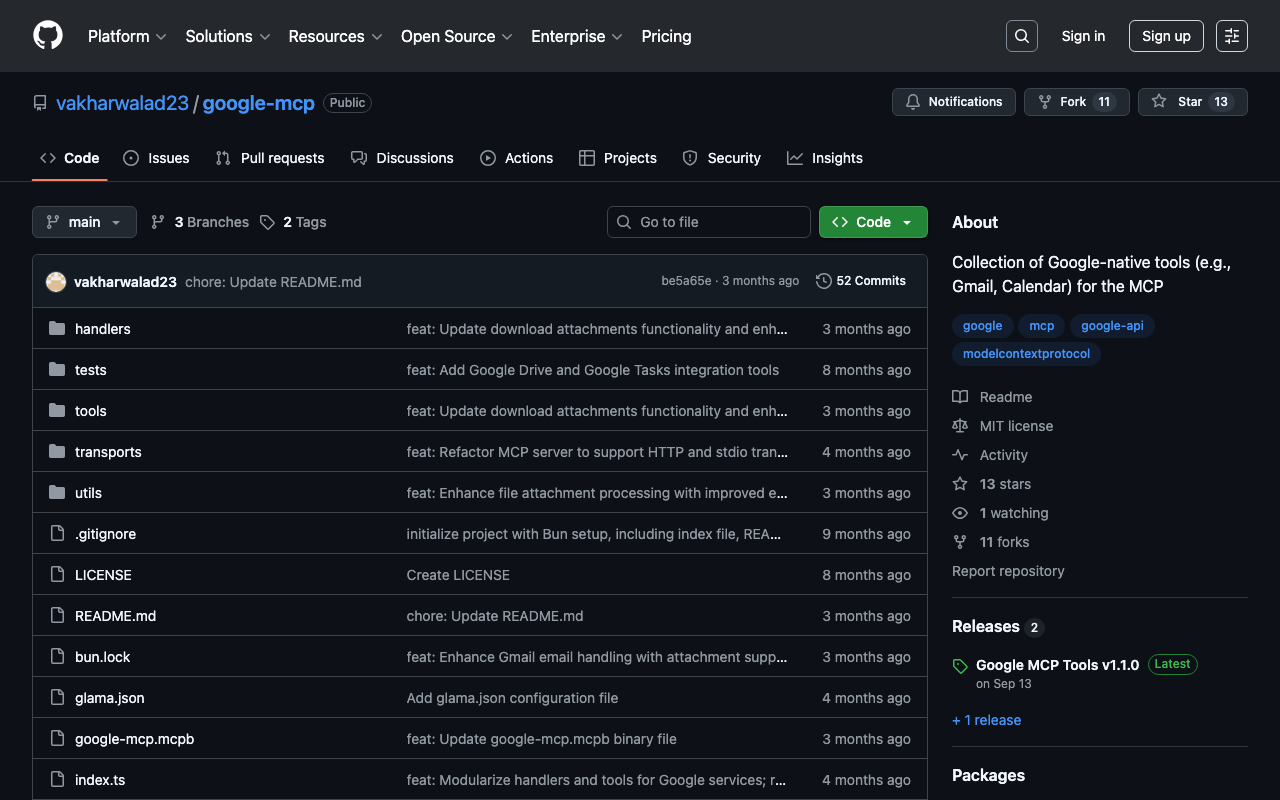
Task: Open the Pull requests tab
Action: [x=270, y=158]
